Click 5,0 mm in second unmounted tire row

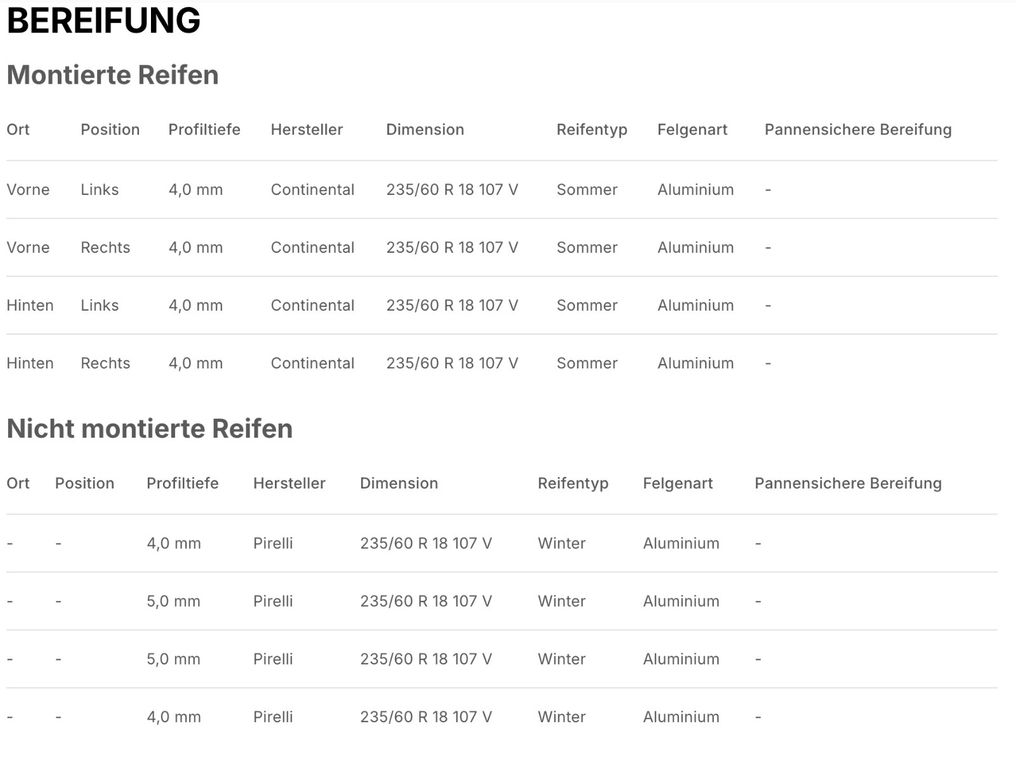click(173, 602)
